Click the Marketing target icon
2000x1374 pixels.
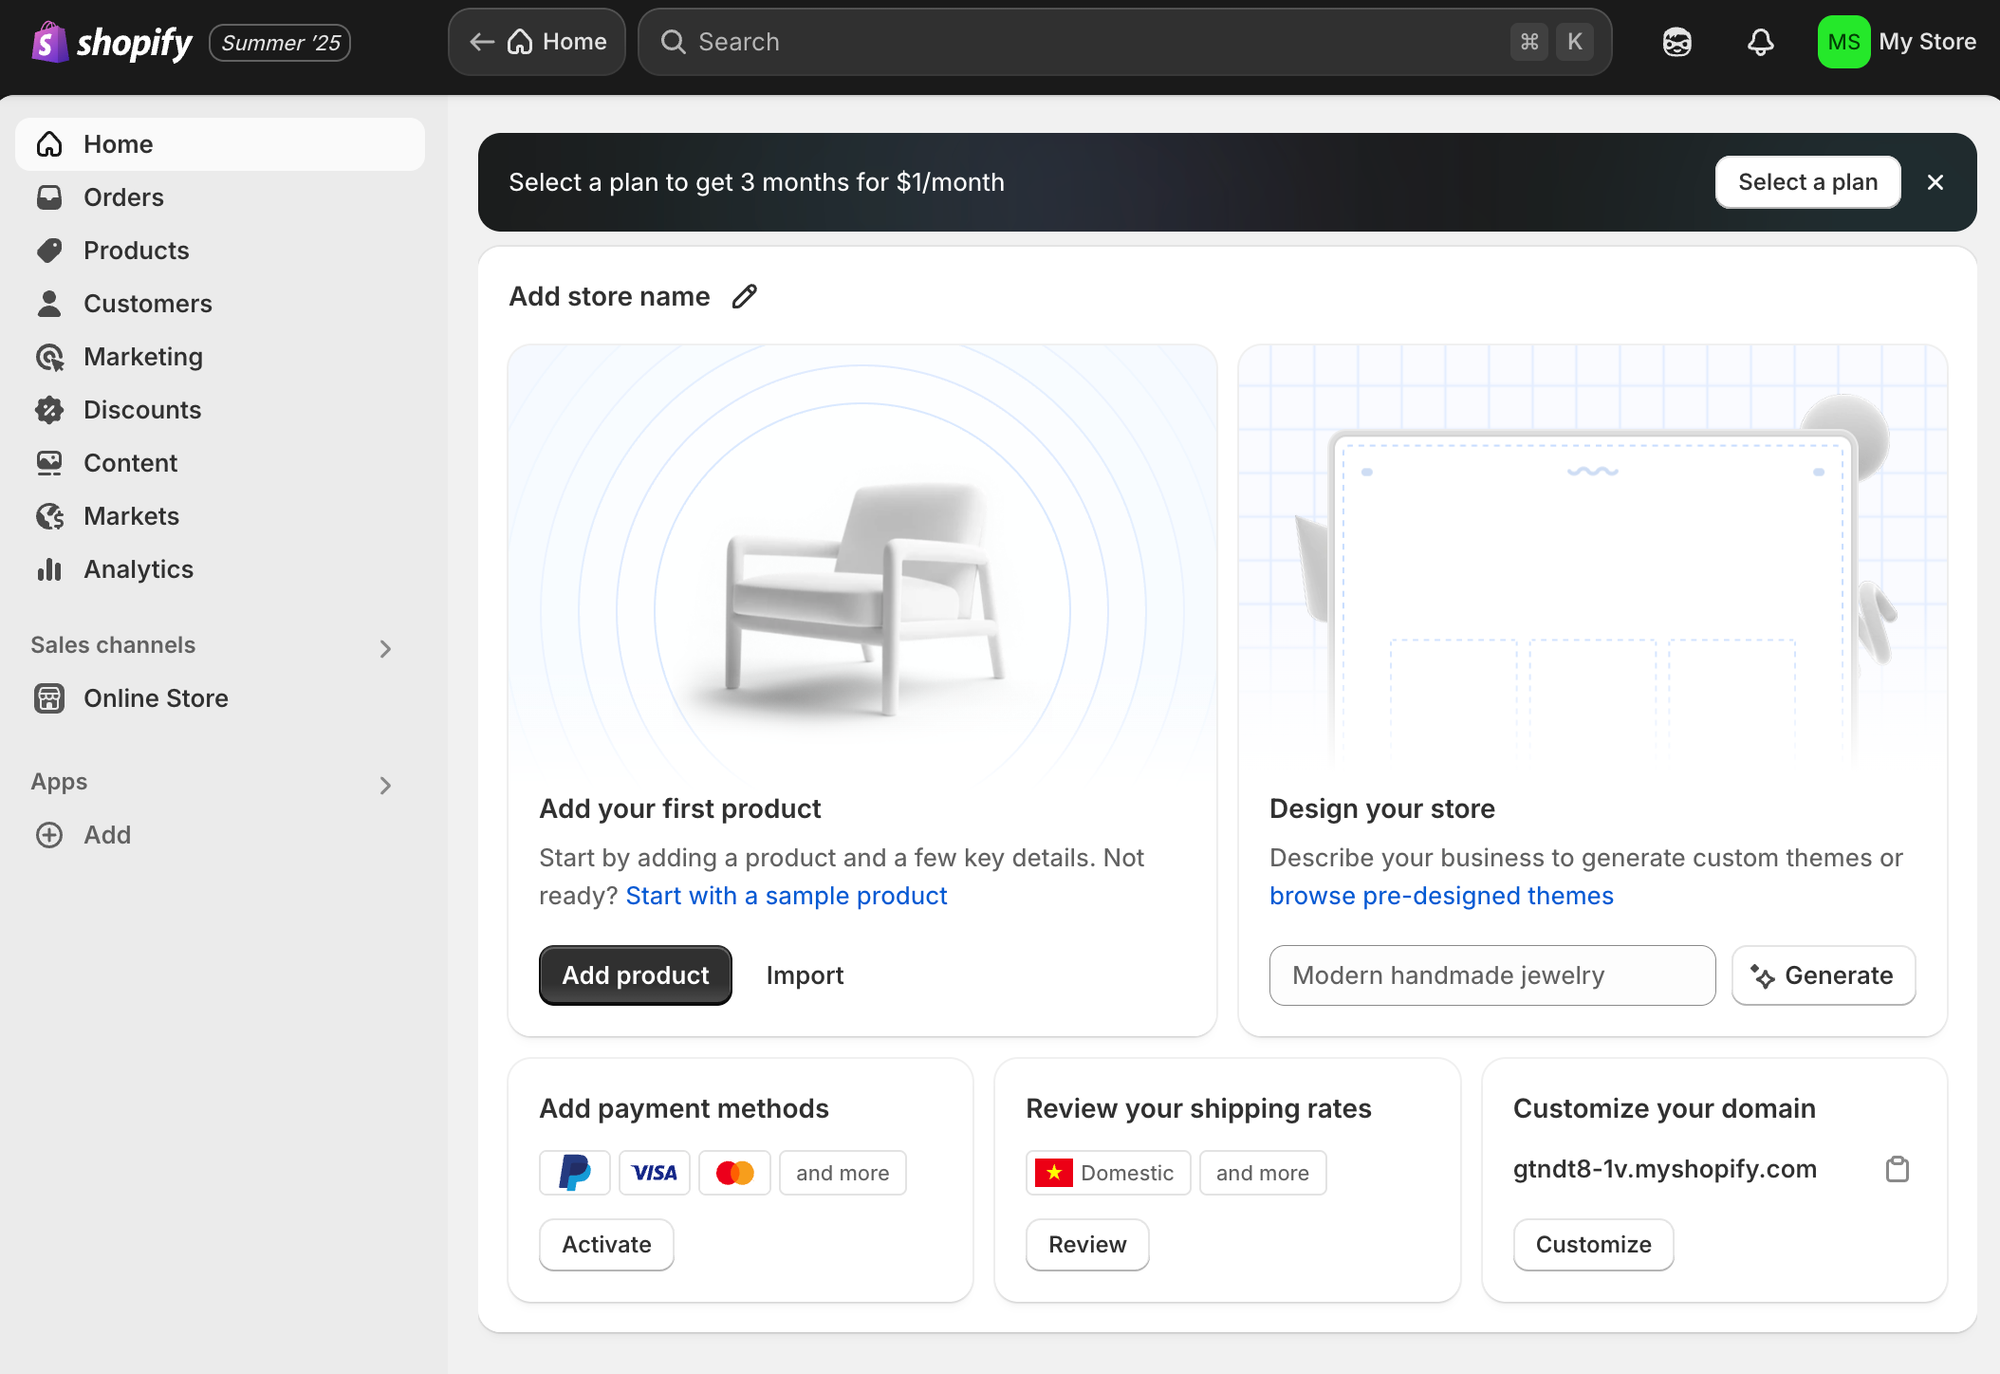[x=49, y=356]
